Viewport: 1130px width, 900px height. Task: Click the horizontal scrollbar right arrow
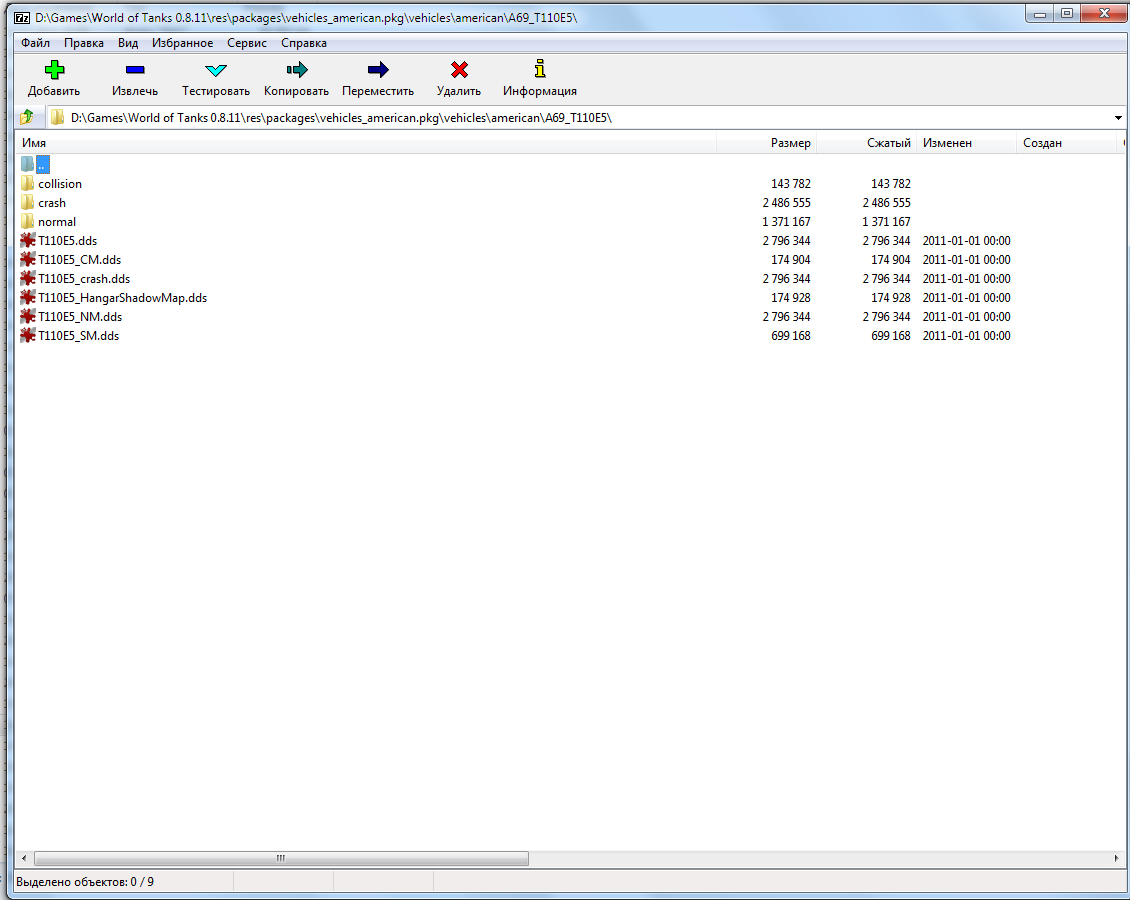click(1116, 858)
